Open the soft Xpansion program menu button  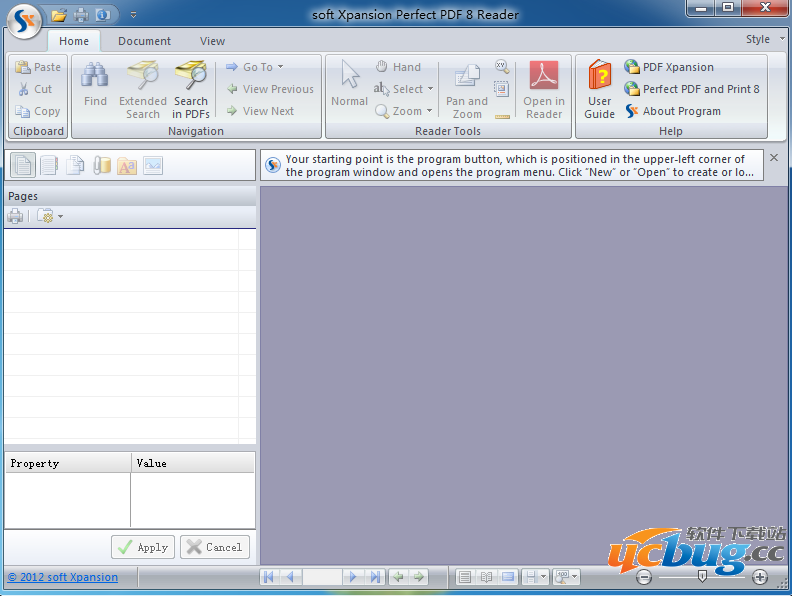pos(24,21)
